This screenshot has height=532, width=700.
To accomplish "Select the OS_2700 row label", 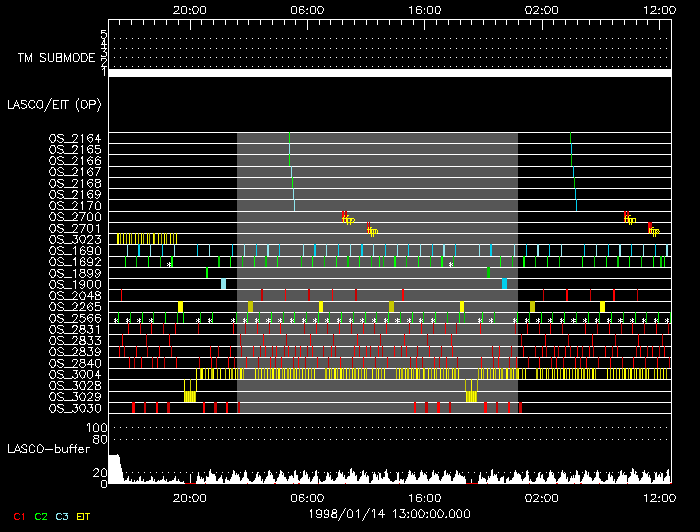I will pyautogui.click(x=75, y=217).
